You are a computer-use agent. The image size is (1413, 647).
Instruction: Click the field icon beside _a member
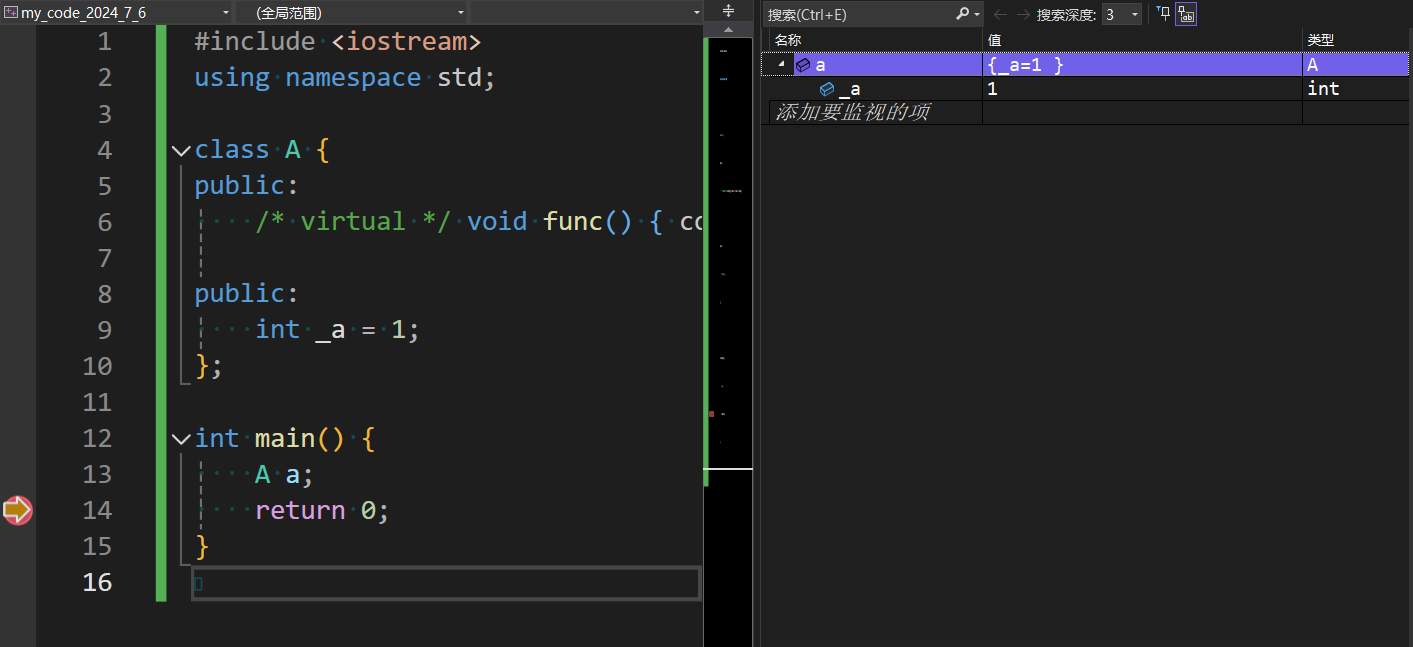827,89
